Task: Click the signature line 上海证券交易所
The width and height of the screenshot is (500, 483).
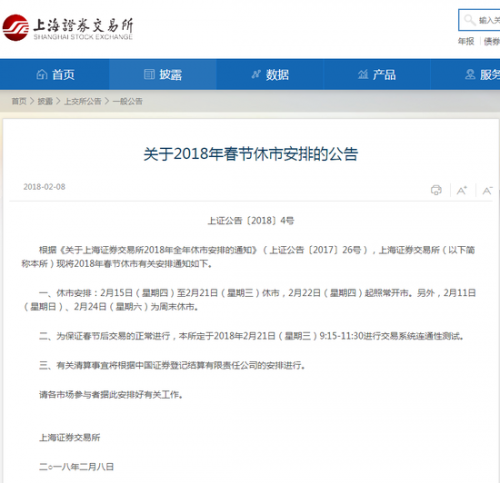Action: coord(69,437)
